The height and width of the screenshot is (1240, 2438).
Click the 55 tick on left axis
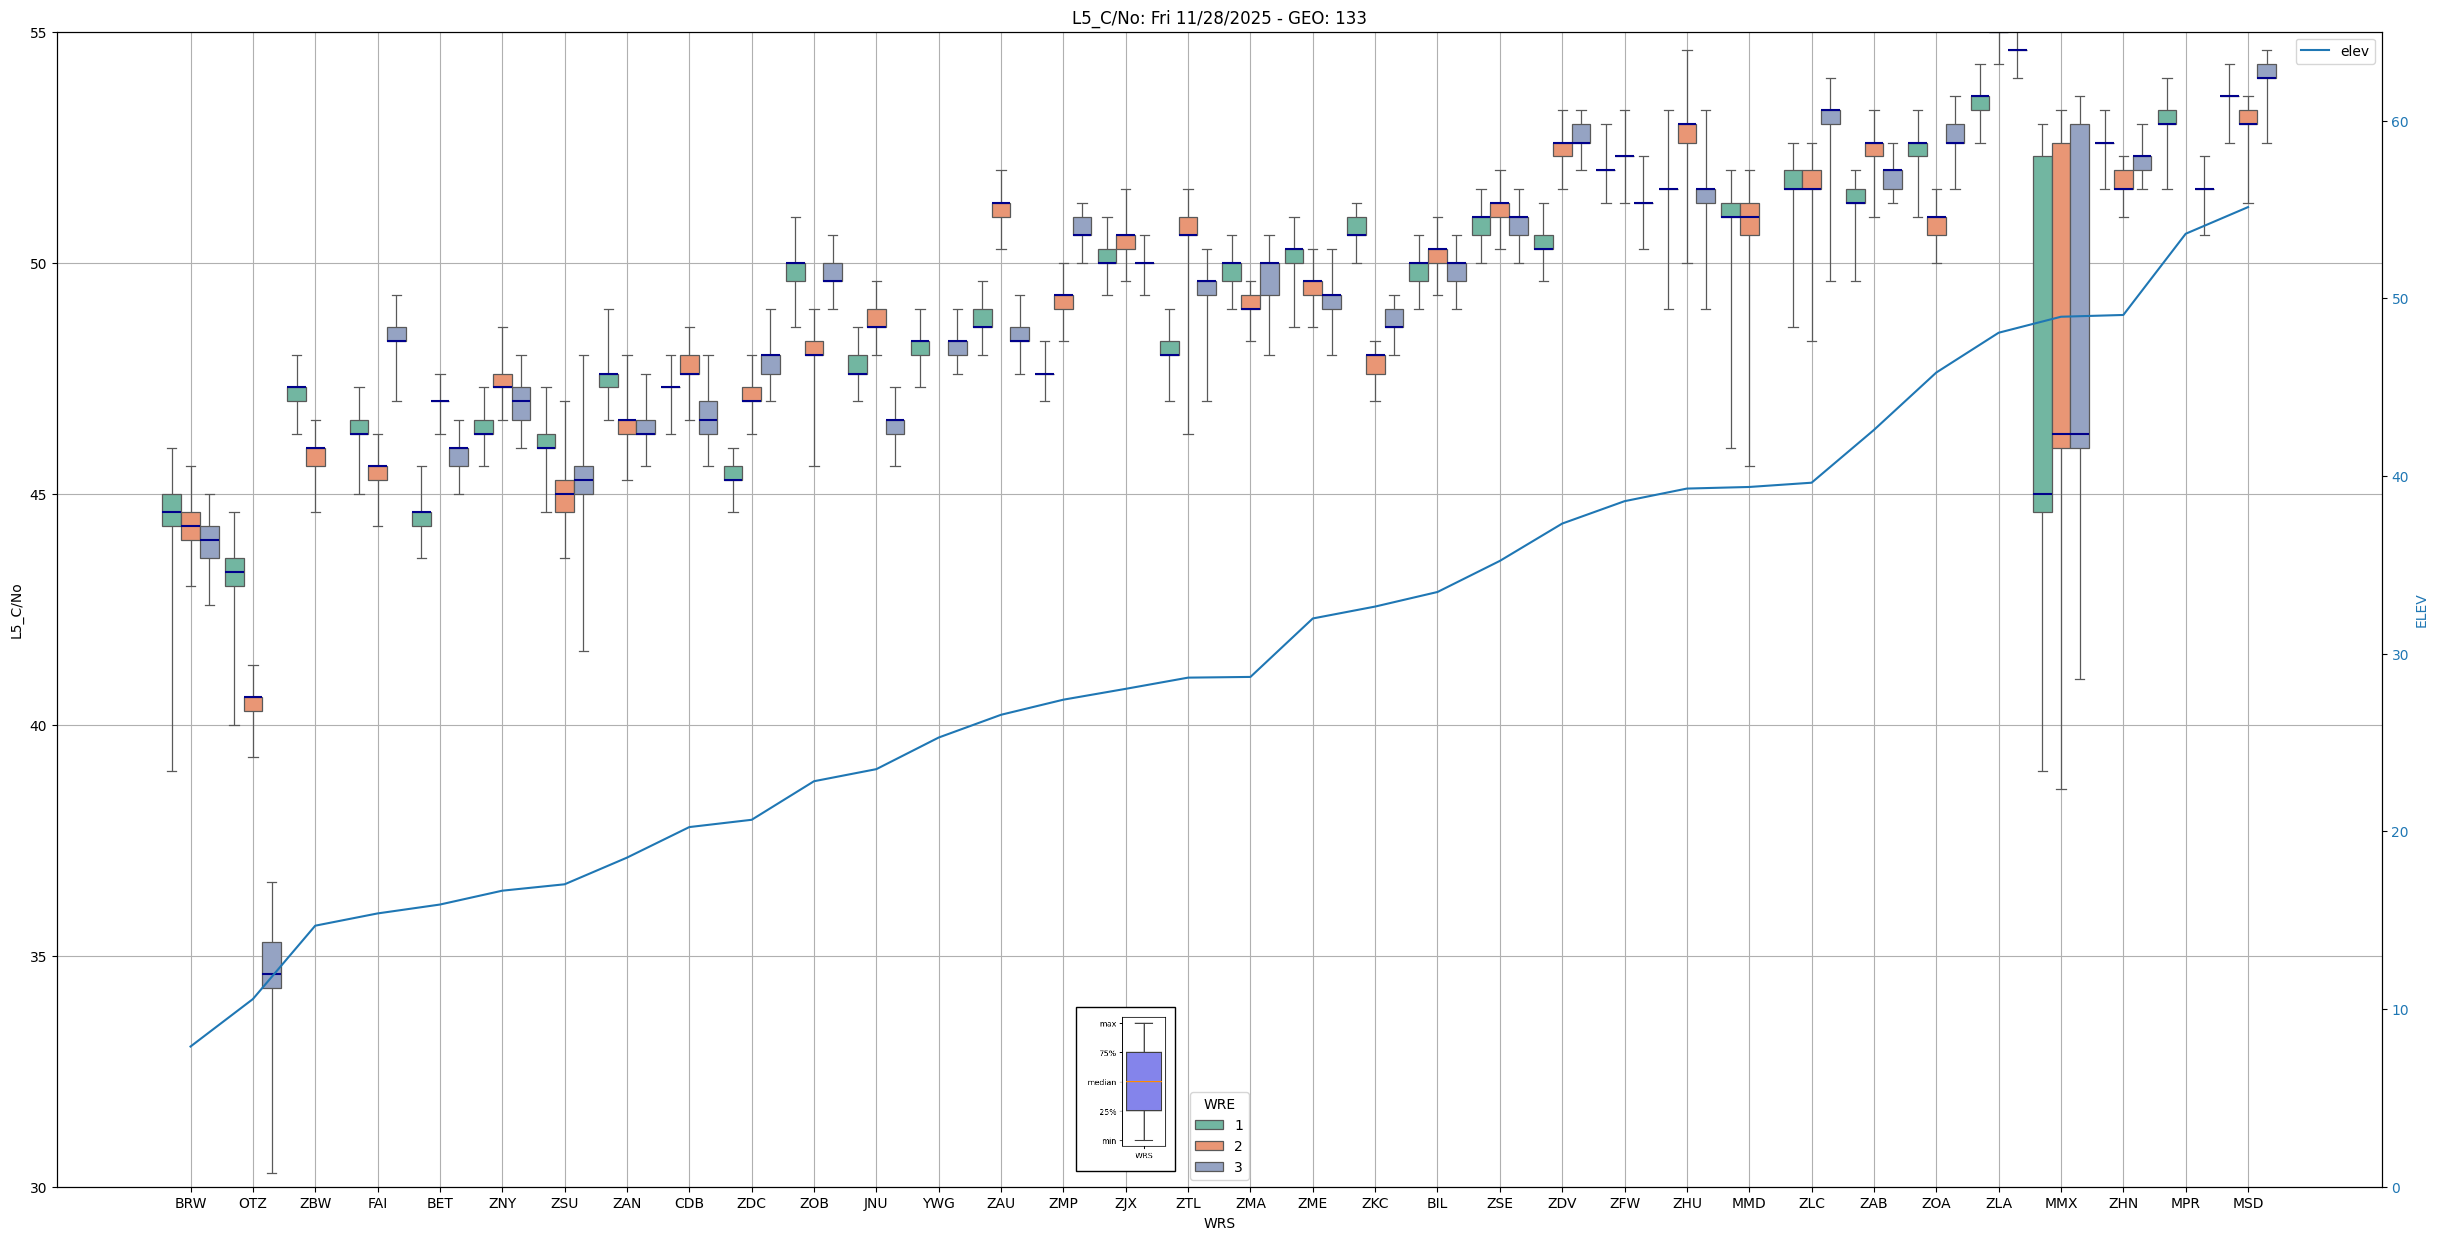click(x=39, y=33)
